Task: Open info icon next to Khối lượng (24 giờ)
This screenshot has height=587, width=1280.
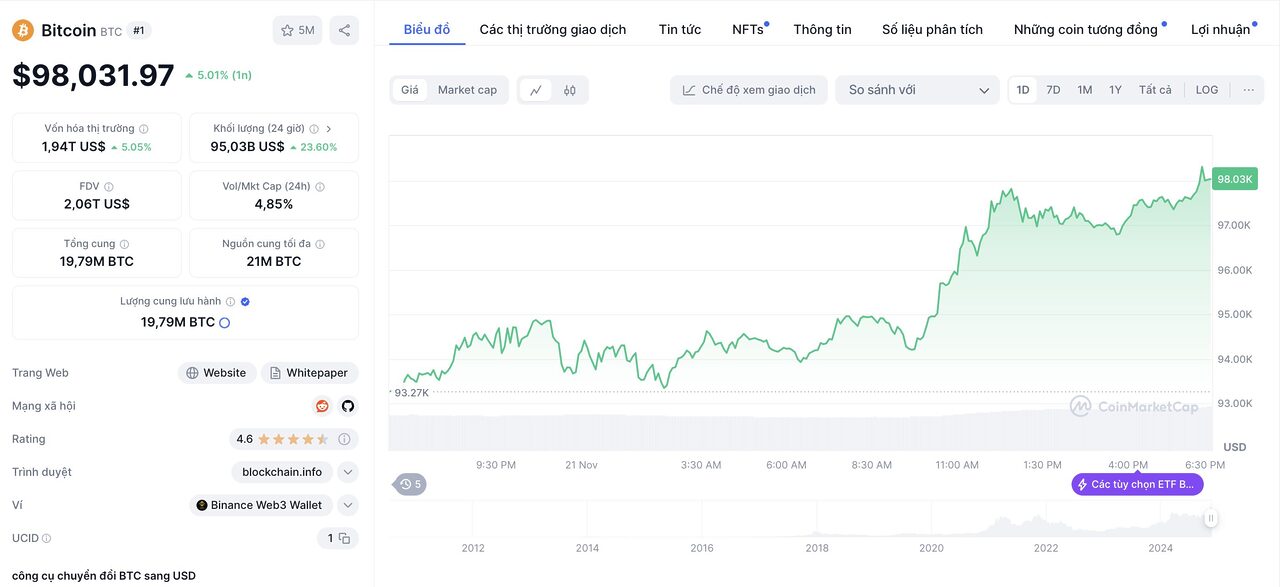Action: [314, 129]
